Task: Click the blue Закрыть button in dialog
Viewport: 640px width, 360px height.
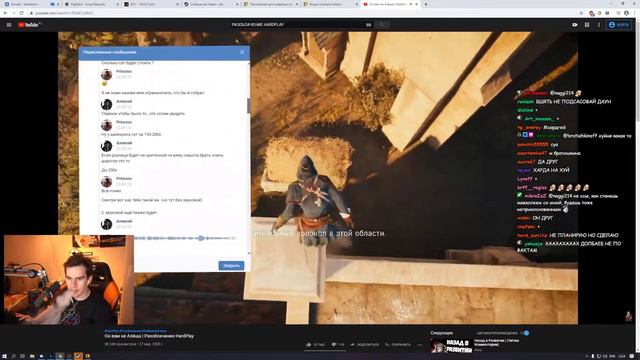Action: coord(231,266)
